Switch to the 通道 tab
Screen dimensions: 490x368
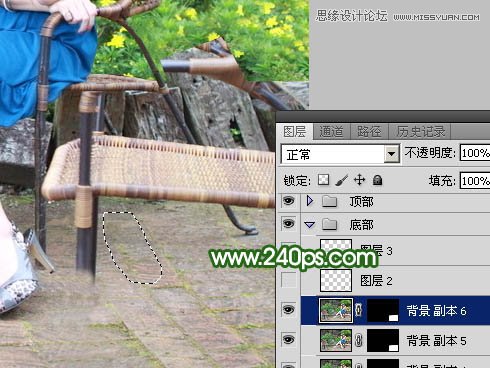coord(331,132)
